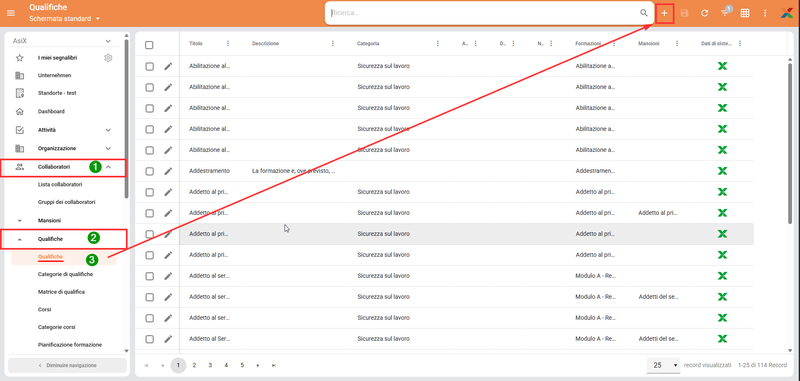800x381 pixels.
Task: Open Formazioni column options menu
Action: click(614, 44)
